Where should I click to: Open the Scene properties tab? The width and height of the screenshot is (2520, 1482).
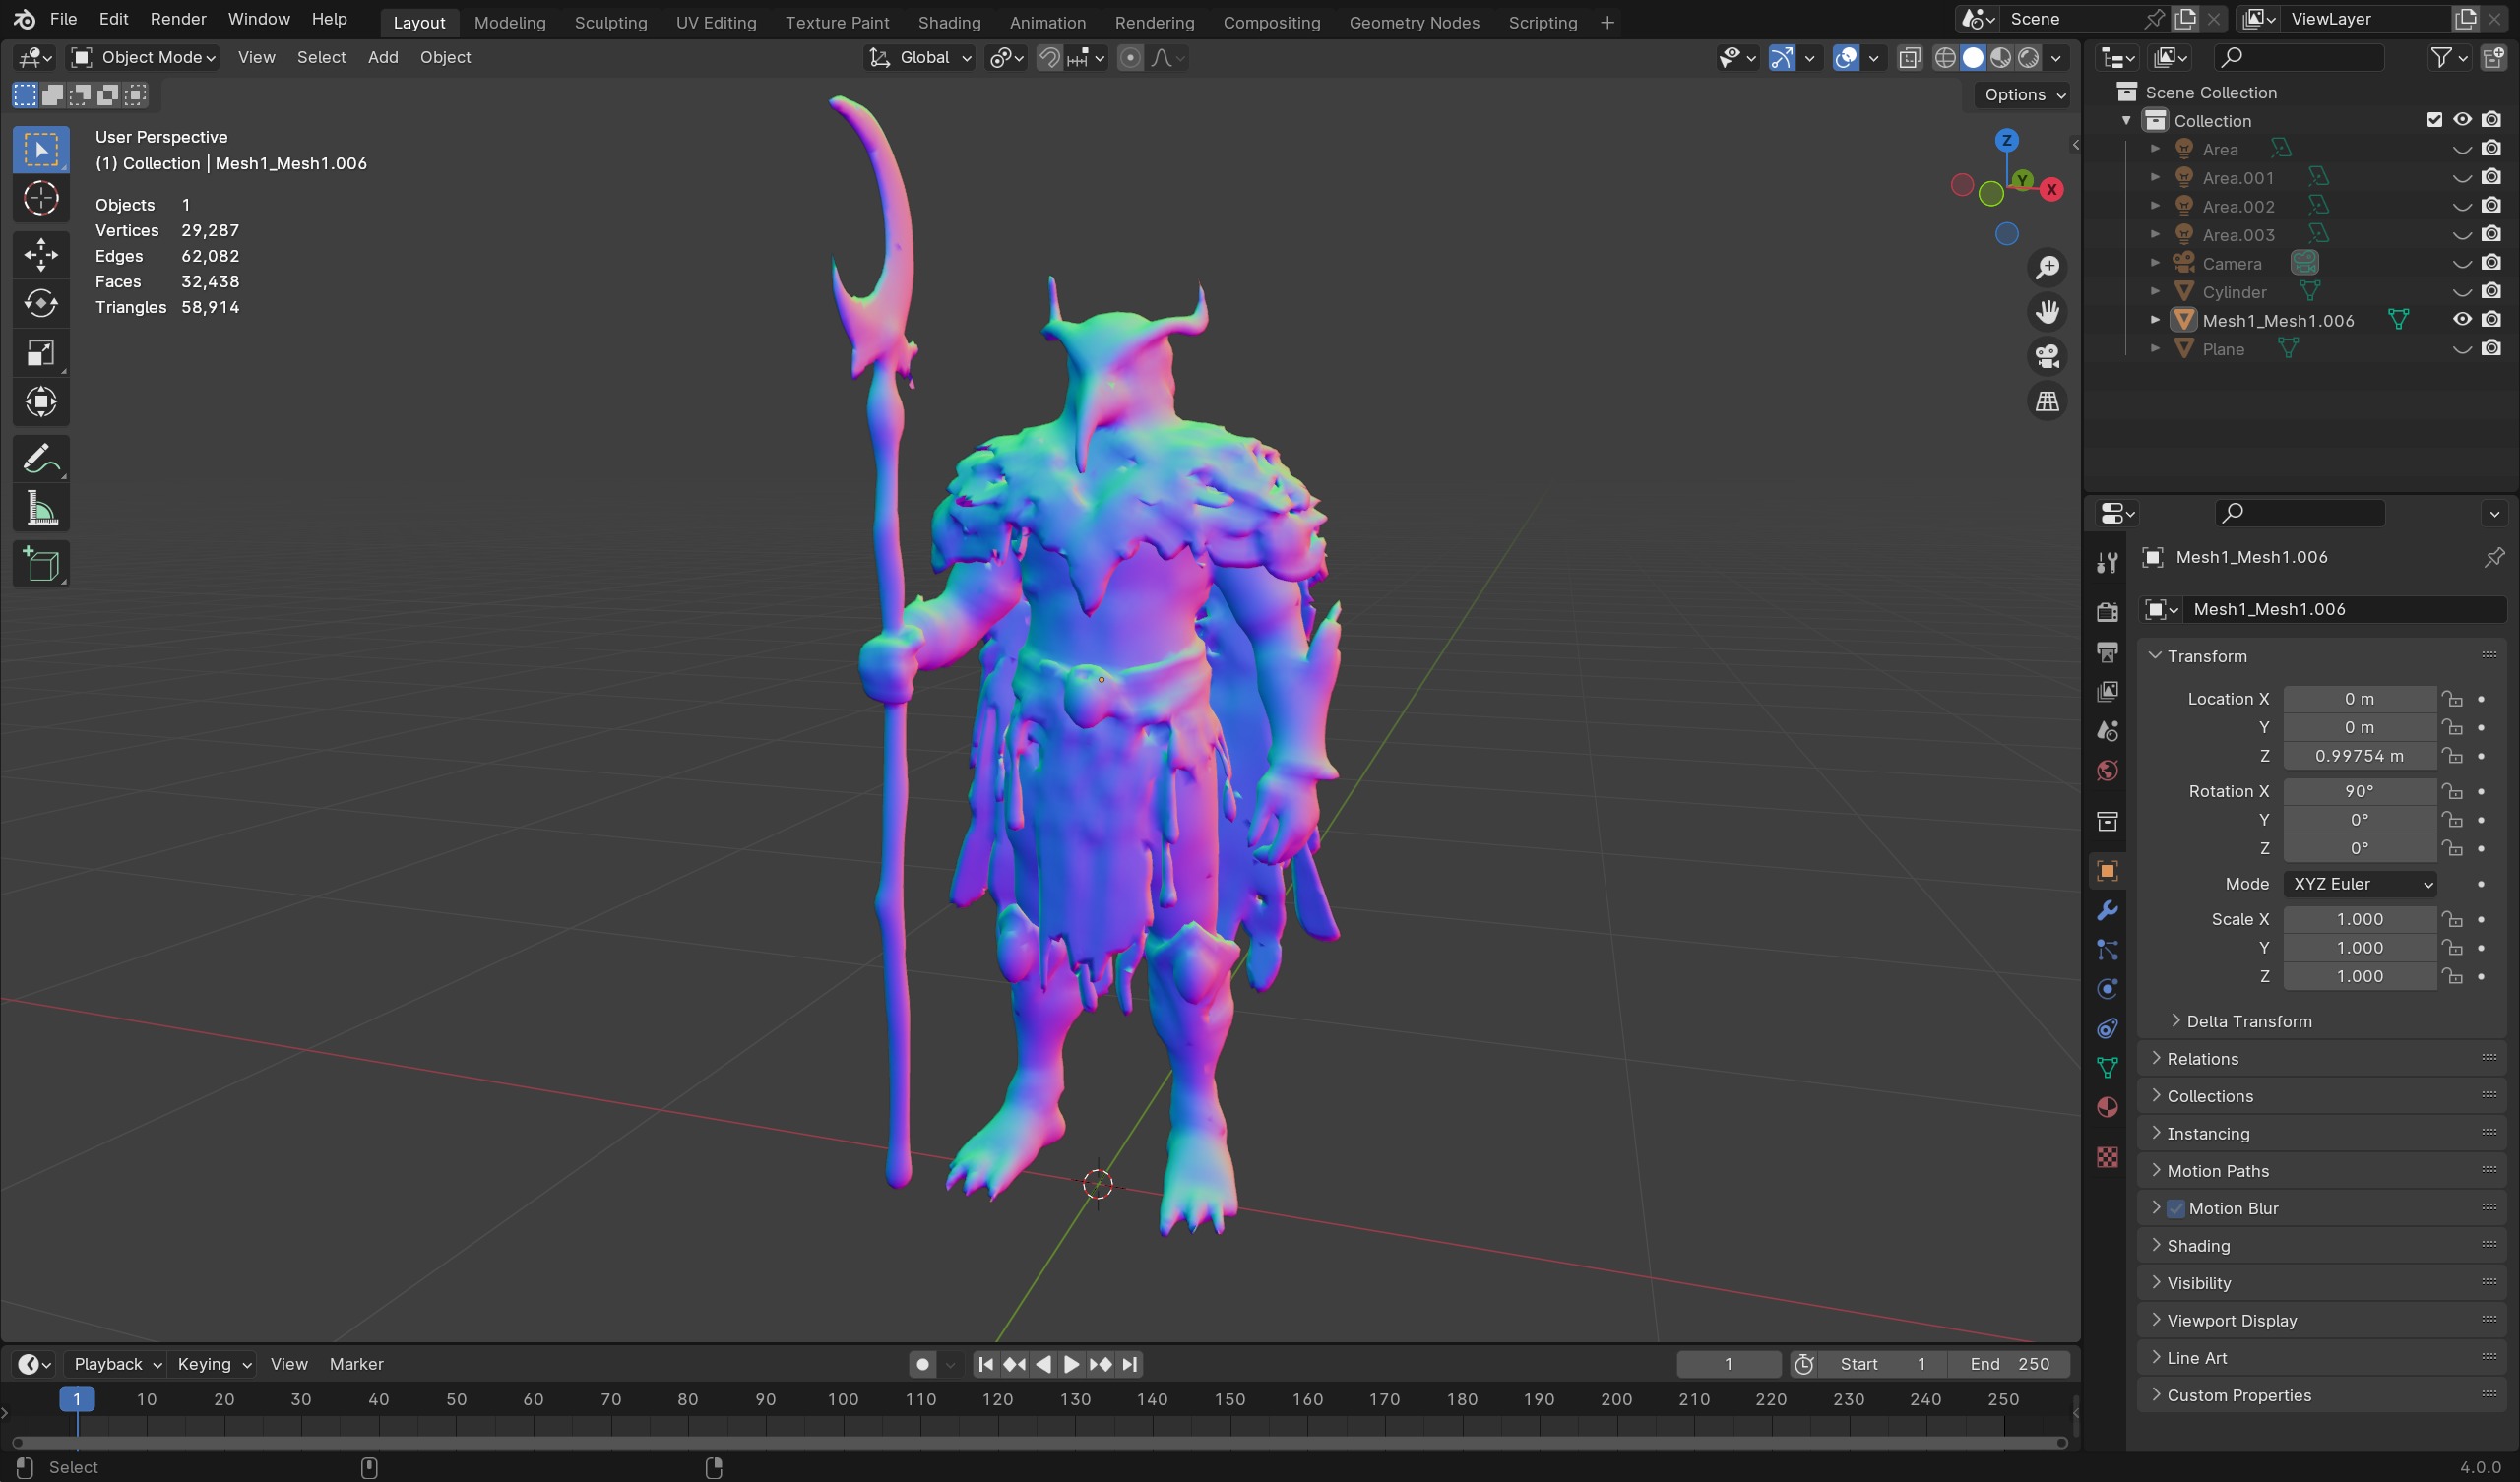(x=2107, y=731)
